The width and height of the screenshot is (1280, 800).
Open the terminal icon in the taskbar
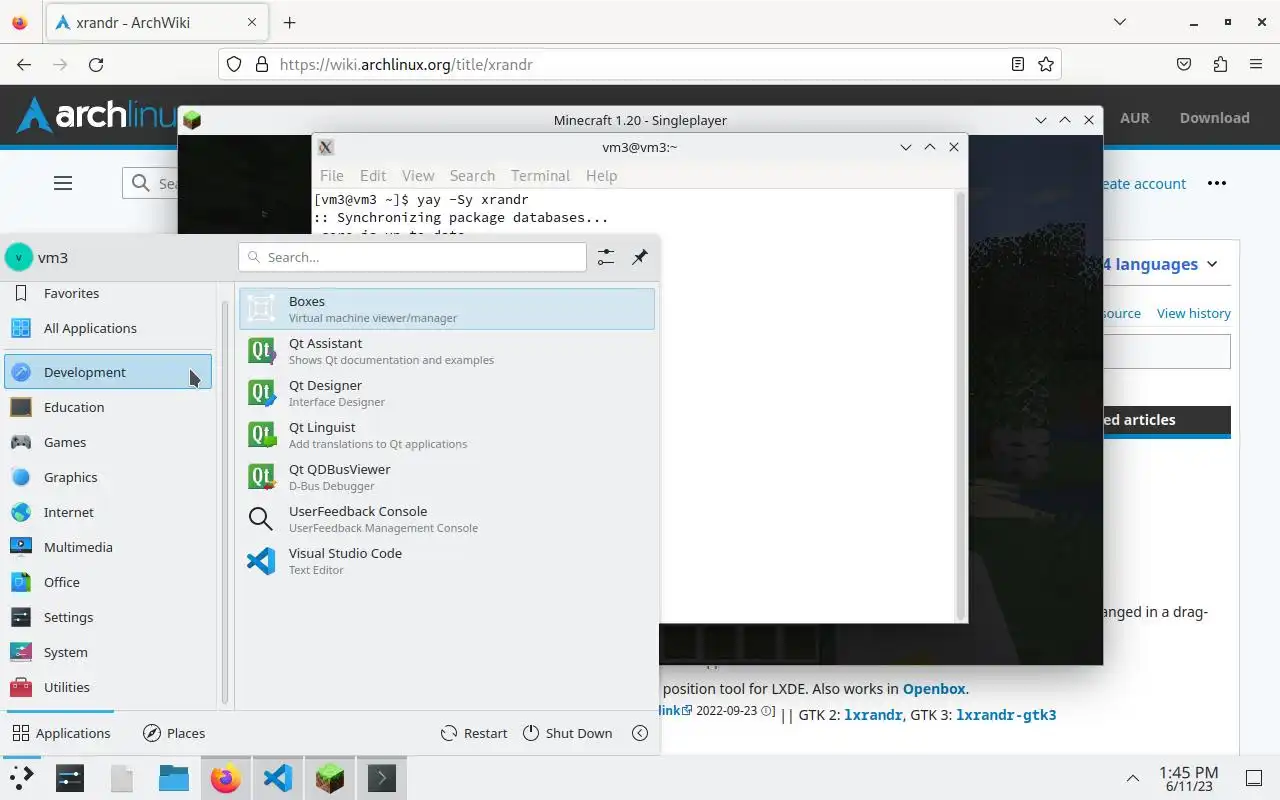point(382,778)
